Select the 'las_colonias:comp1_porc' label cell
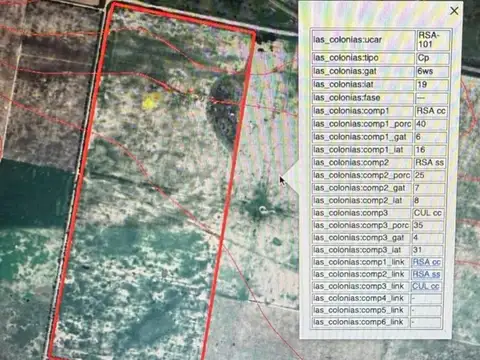The width and height of the screenshot is (480, 360). point(362,124)
